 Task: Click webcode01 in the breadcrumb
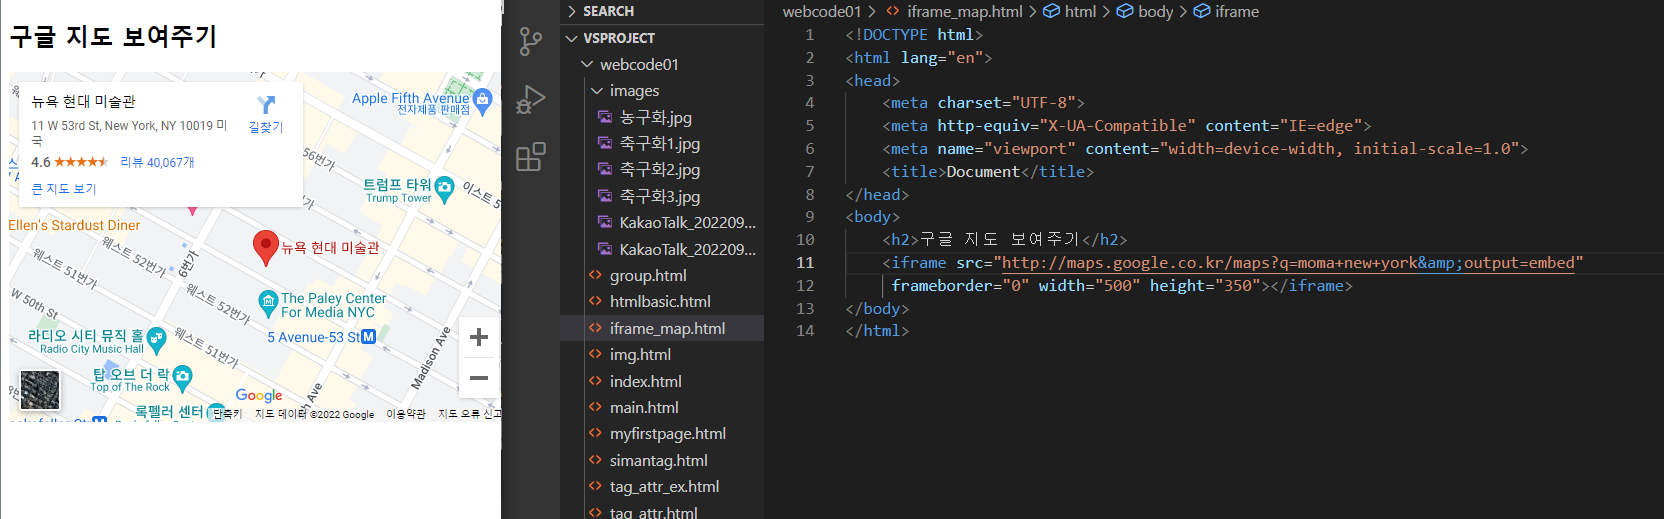coord(821,11)
